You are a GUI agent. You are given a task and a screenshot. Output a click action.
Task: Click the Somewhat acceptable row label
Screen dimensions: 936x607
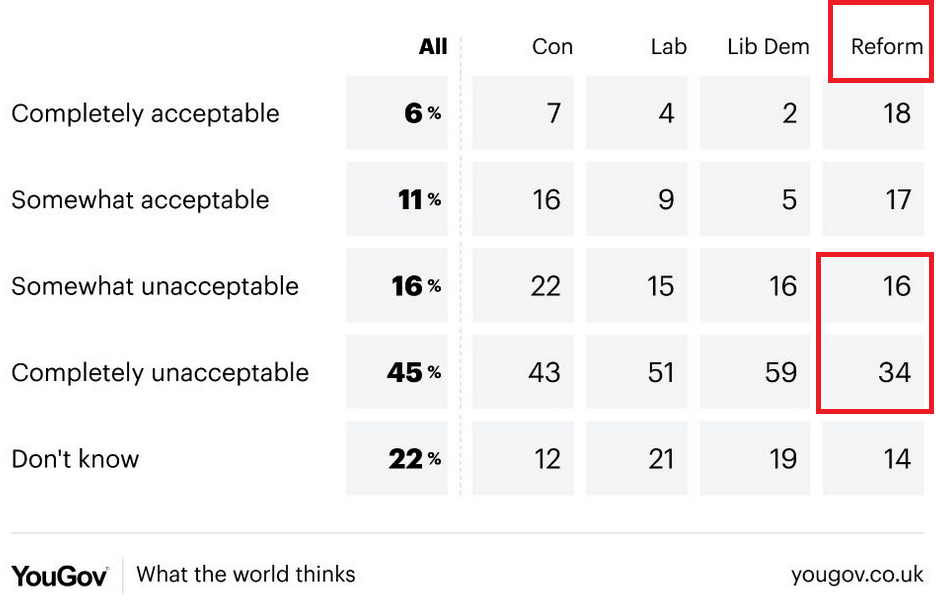140,200
